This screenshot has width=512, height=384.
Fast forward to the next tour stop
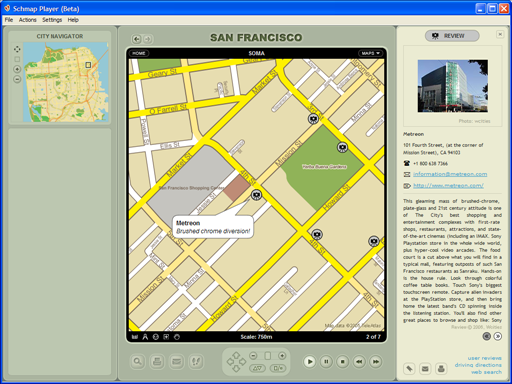pyautogui.click(x=376, y=362)
